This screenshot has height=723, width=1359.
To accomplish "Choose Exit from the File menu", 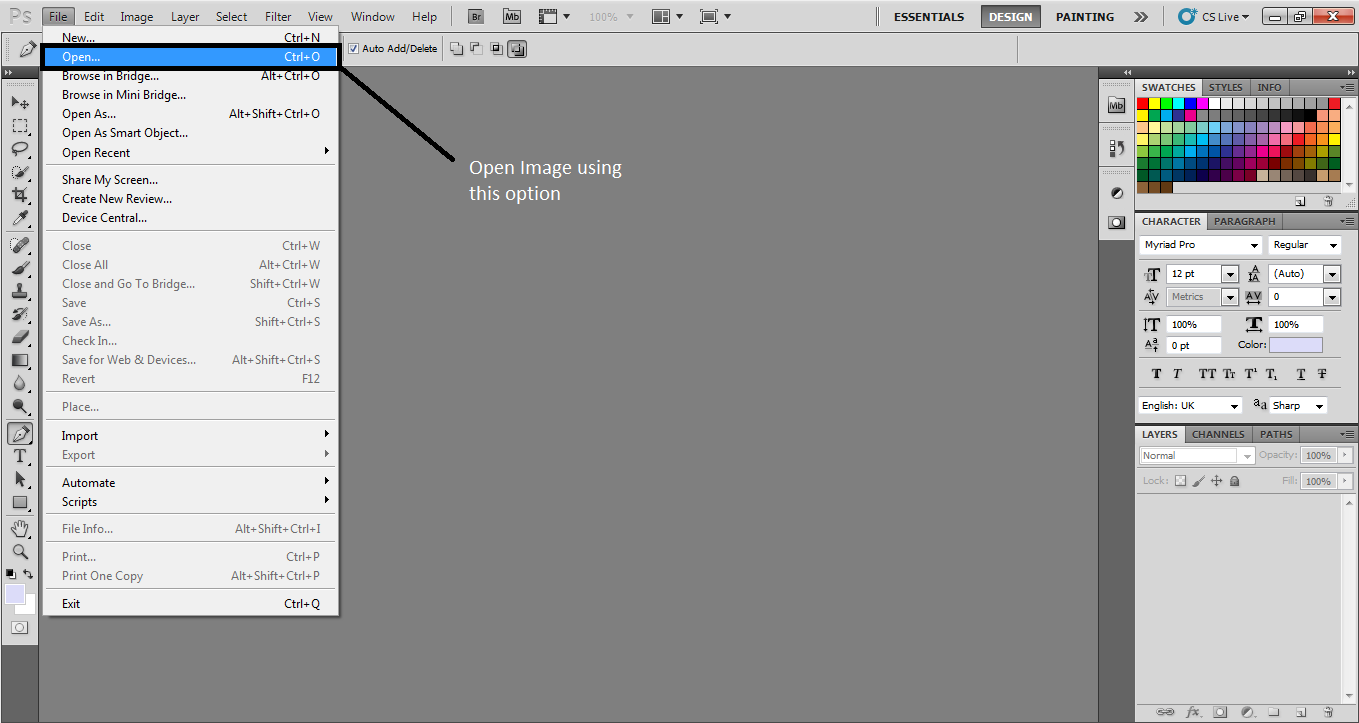I will (x=192, y=604).
